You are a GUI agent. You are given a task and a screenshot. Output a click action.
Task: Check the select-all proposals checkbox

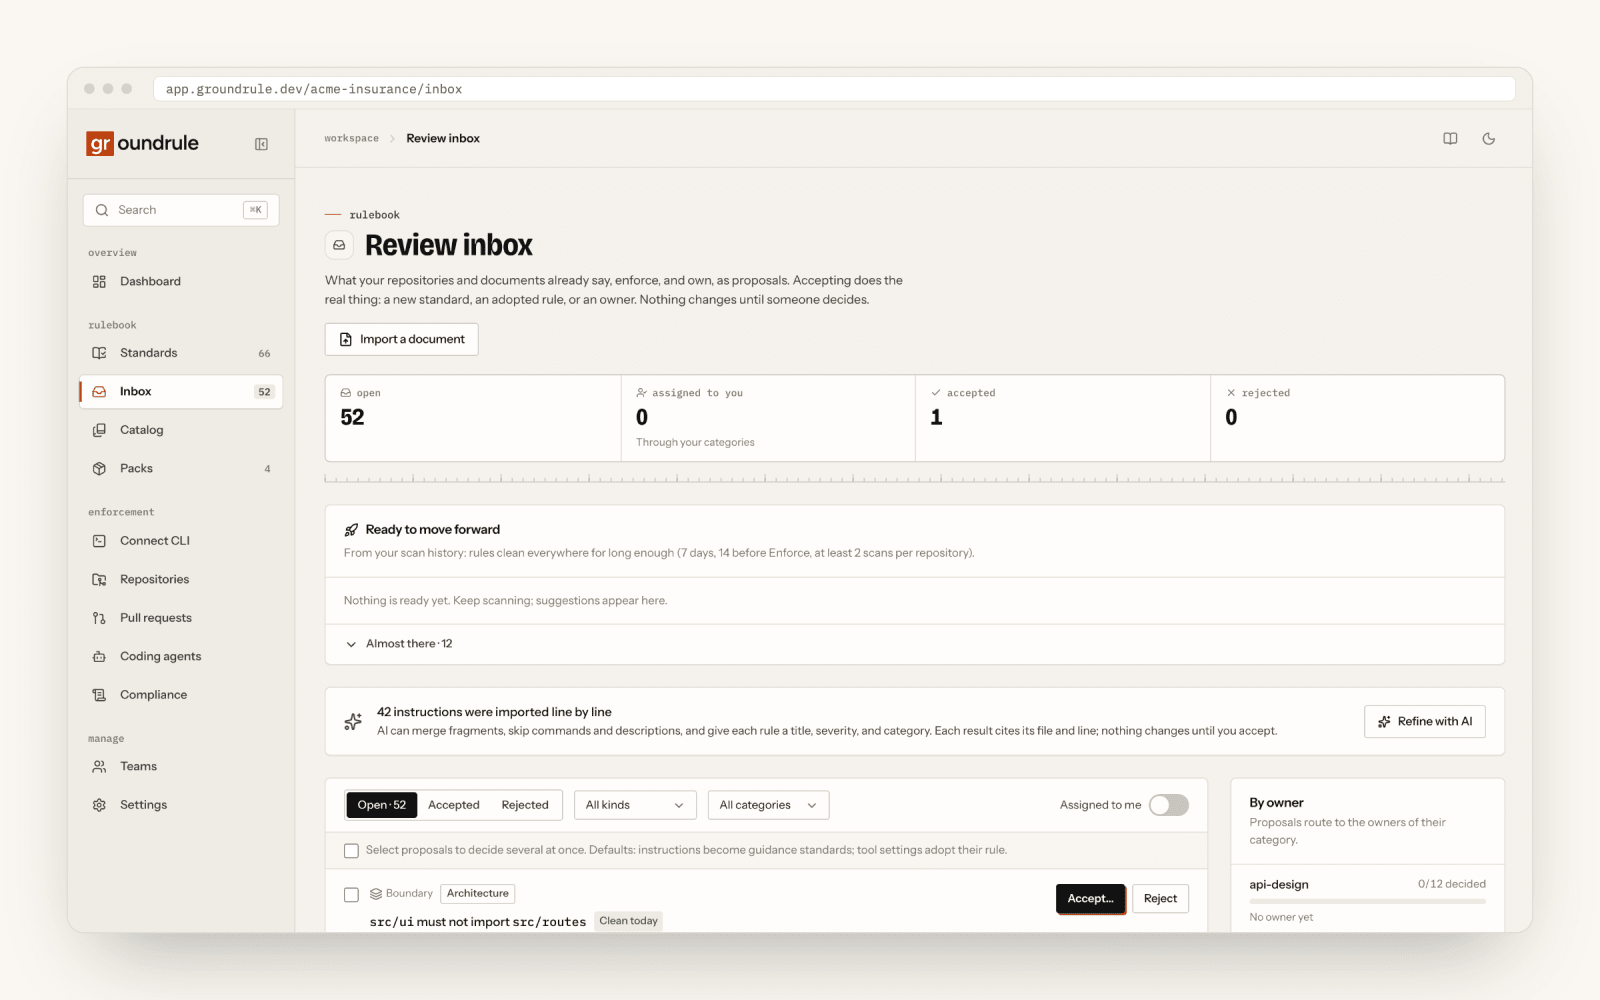click(x=351, y=851)
